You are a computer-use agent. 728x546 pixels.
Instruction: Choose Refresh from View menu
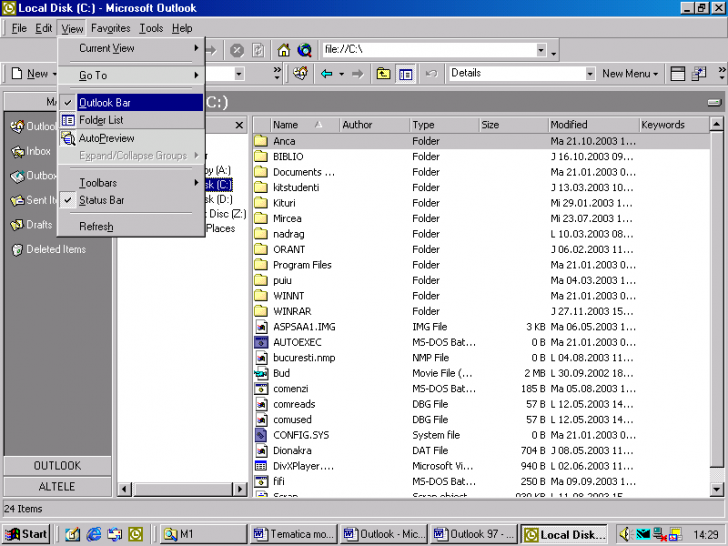(131, 227)
